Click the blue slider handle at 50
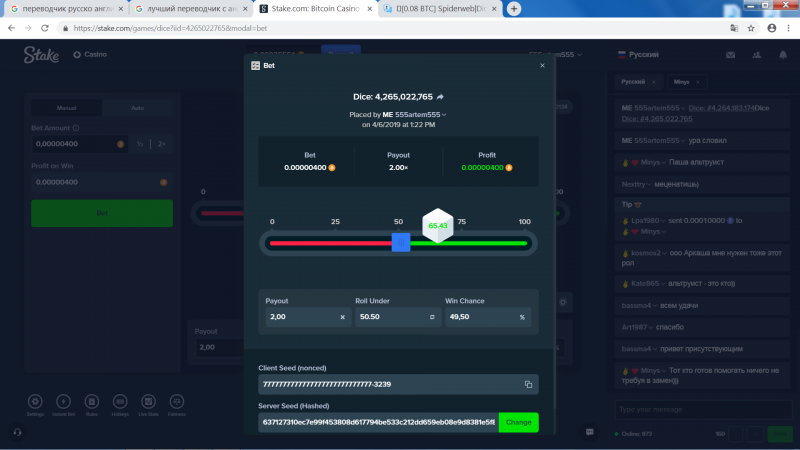The width and height of the screenshot is (800, 450). click(x=401, y=242)
